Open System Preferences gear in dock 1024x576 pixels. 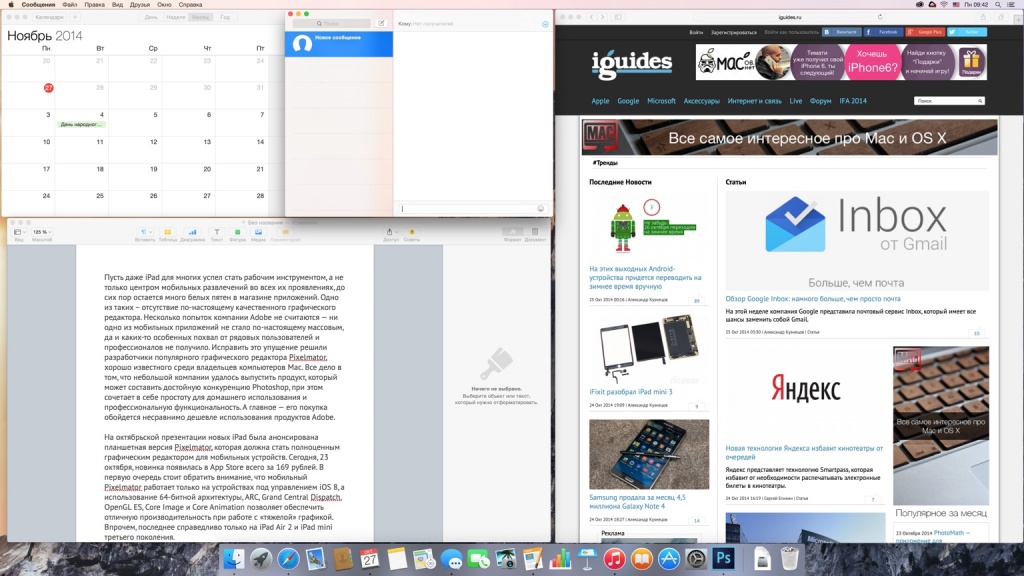pyautogui.click(x=696, y=559)
